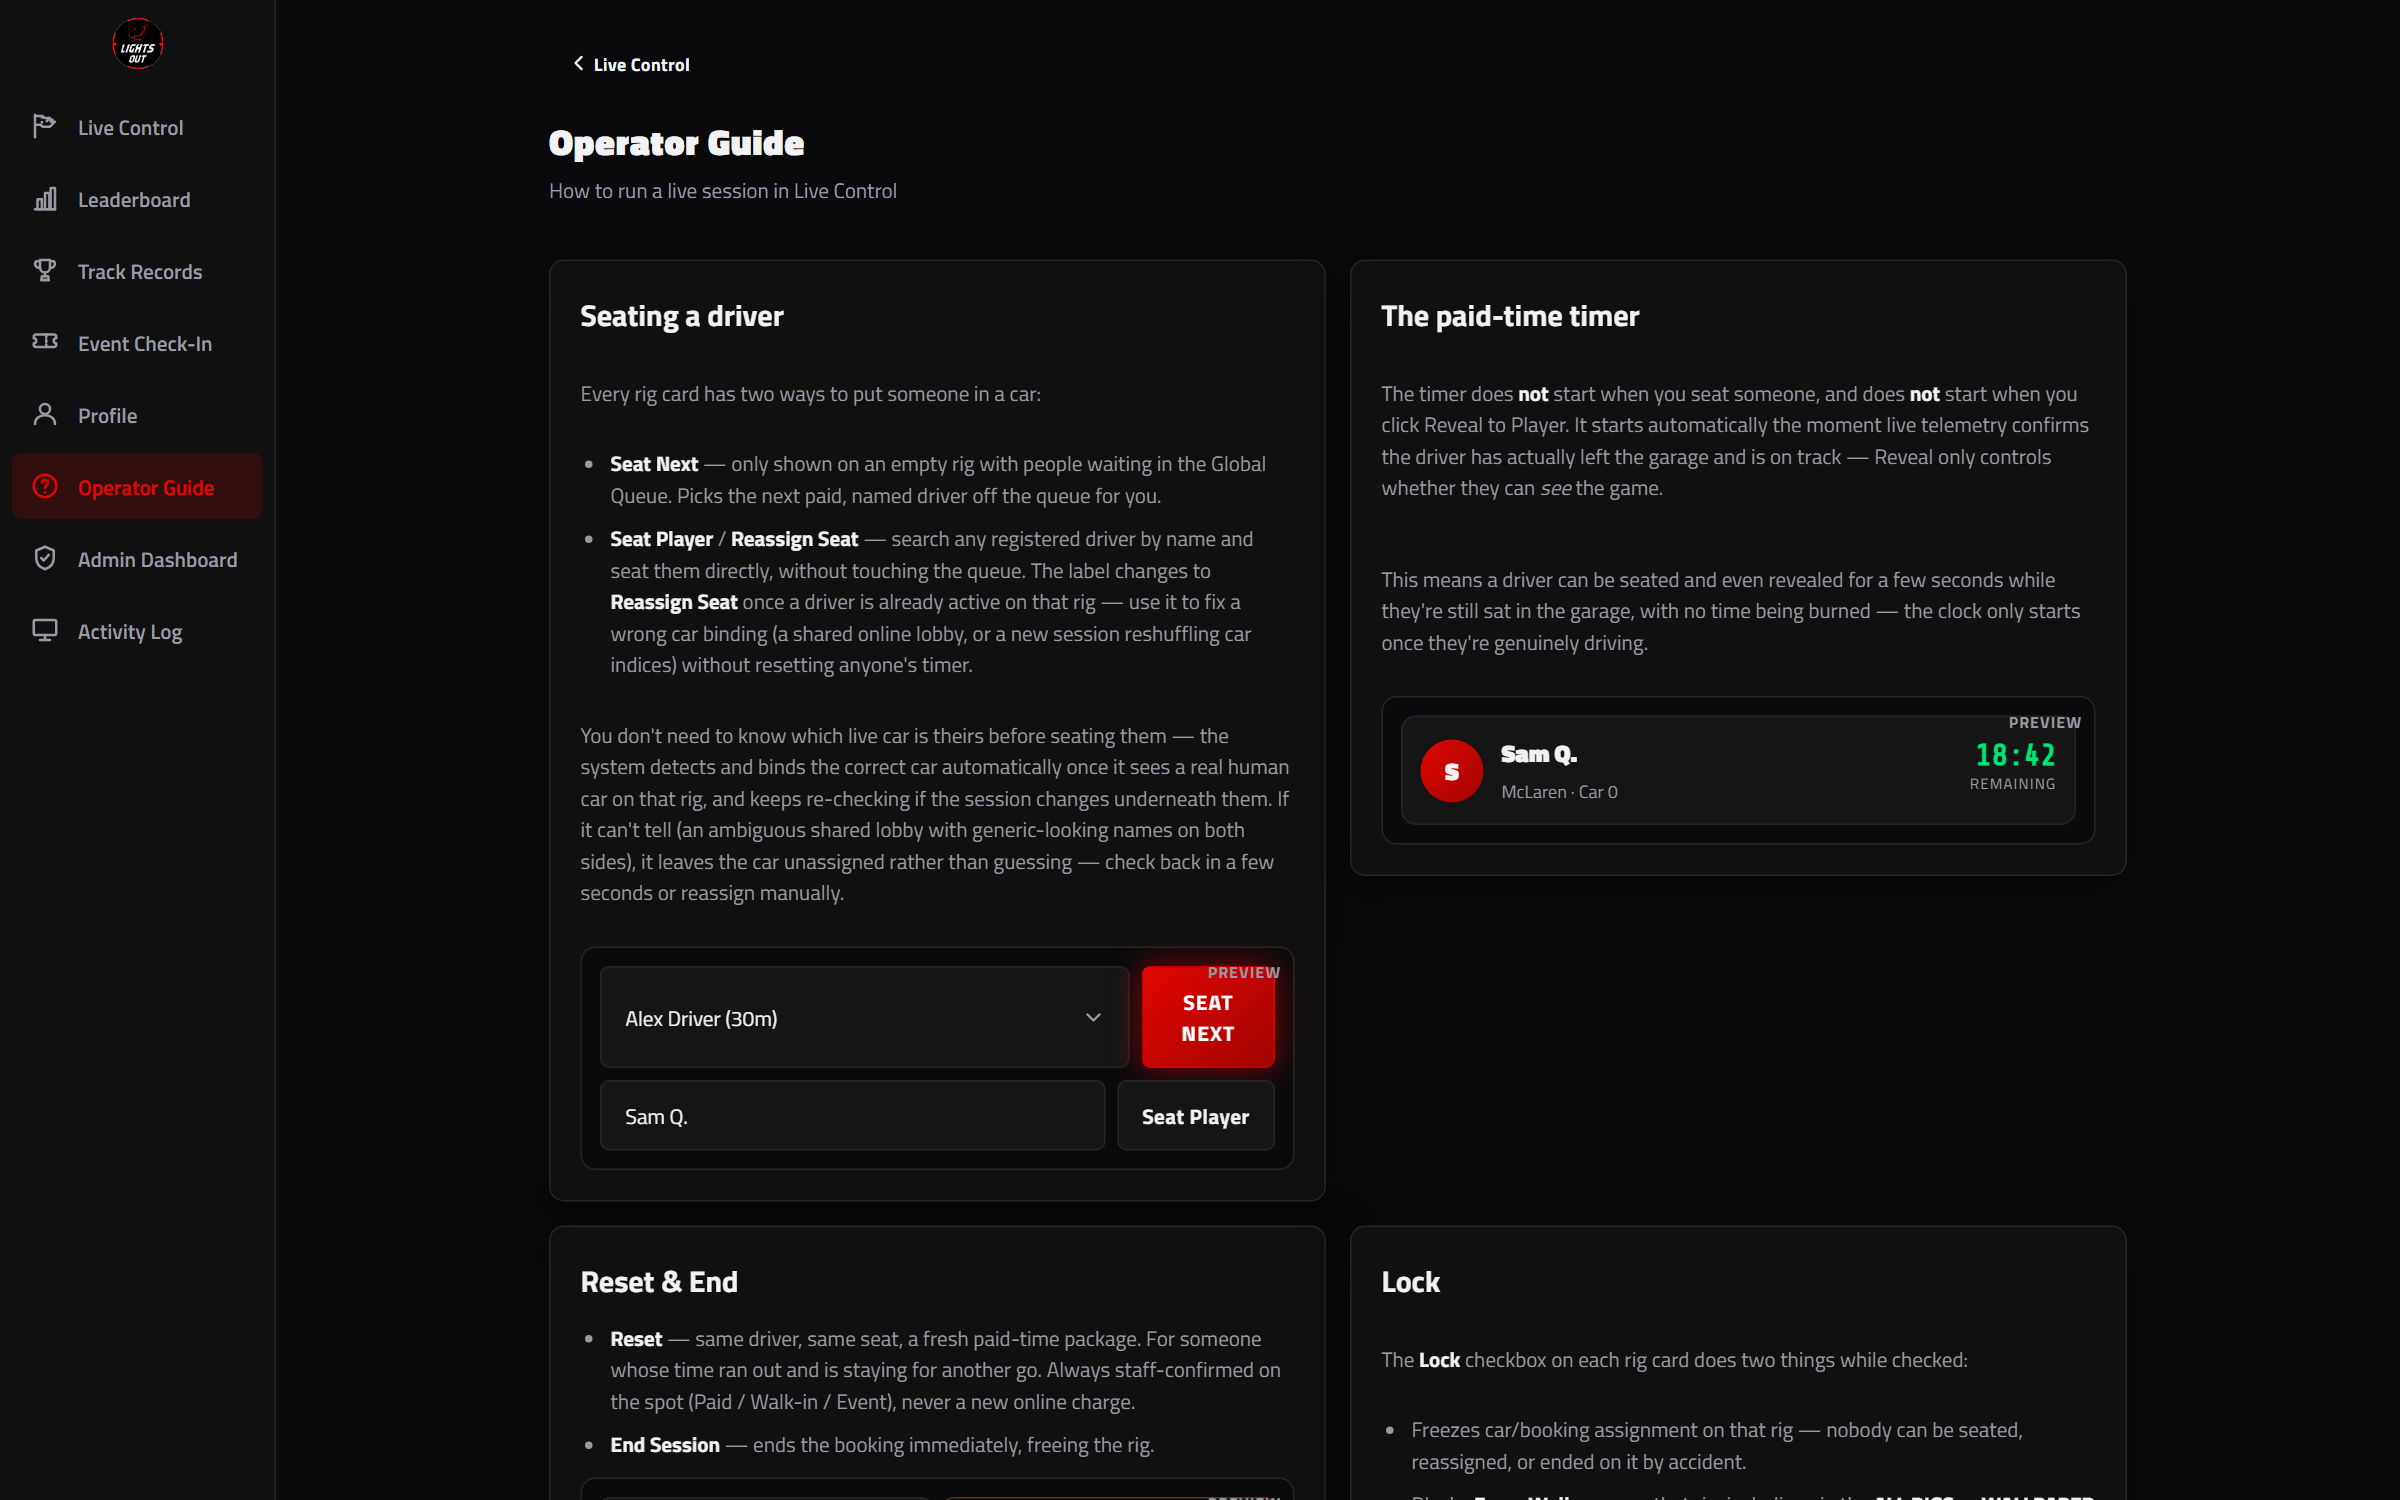The height and width of the screenshot is (1500, 2400).
Task: Click the Admin Dashboard shield icon
Action: click(45, 559)
